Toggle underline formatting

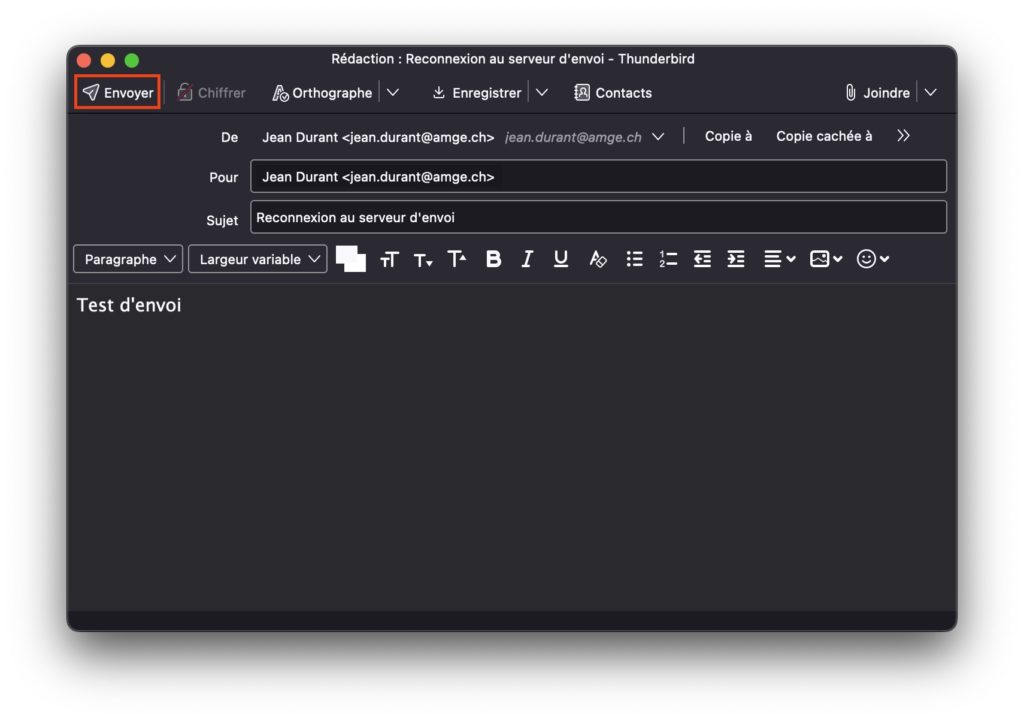[561, 259]
